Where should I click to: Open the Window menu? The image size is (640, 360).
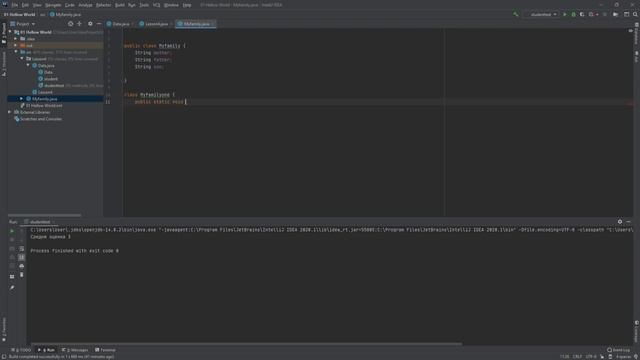(171, 5)
